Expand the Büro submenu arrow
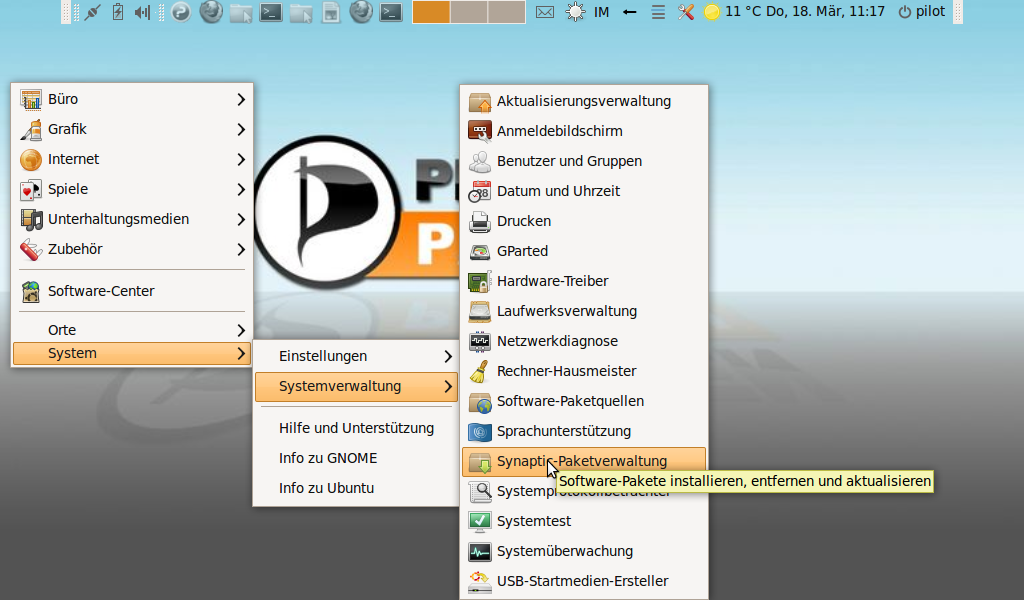This screenshot has width=1024, height=600. click(241, 99)
